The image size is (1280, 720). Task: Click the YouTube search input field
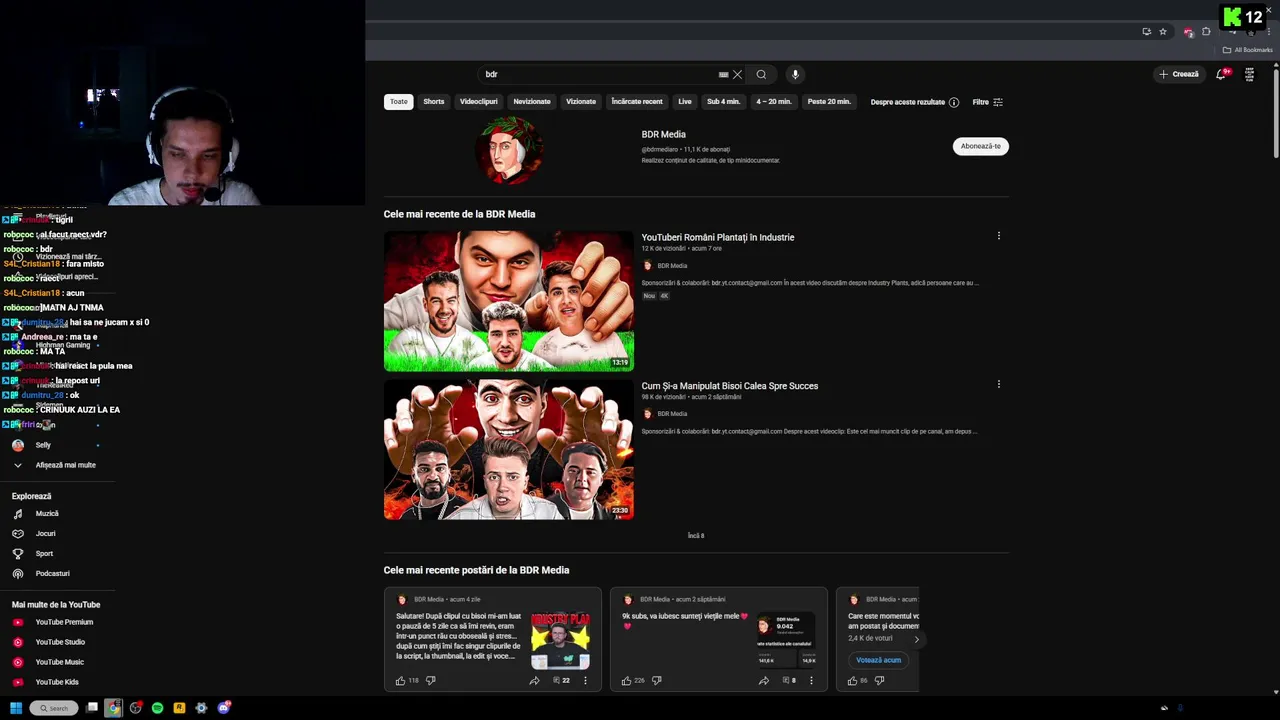point(600,74)
